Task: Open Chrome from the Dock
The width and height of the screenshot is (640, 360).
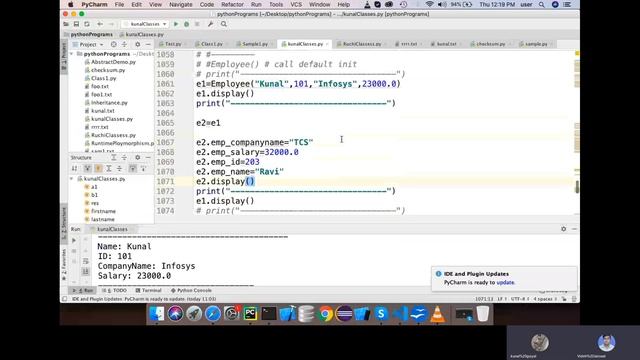Action: tap(325, 314)
